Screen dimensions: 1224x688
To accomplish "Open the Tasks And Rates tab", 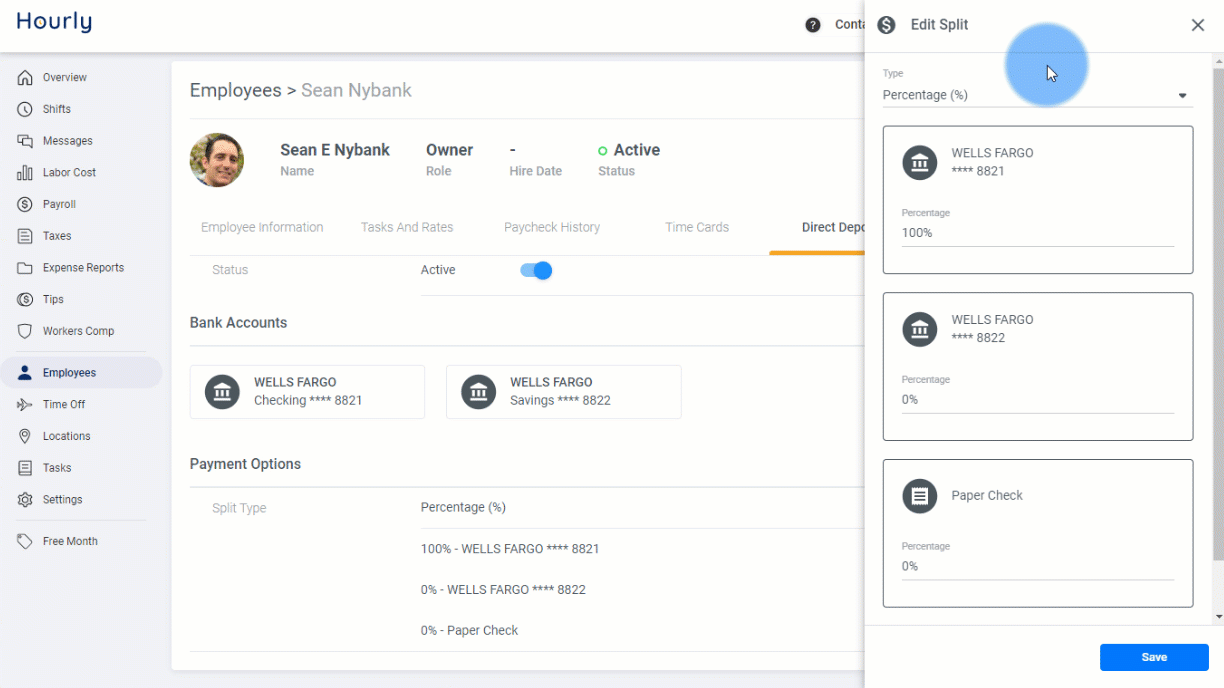I will pos(407,227).
